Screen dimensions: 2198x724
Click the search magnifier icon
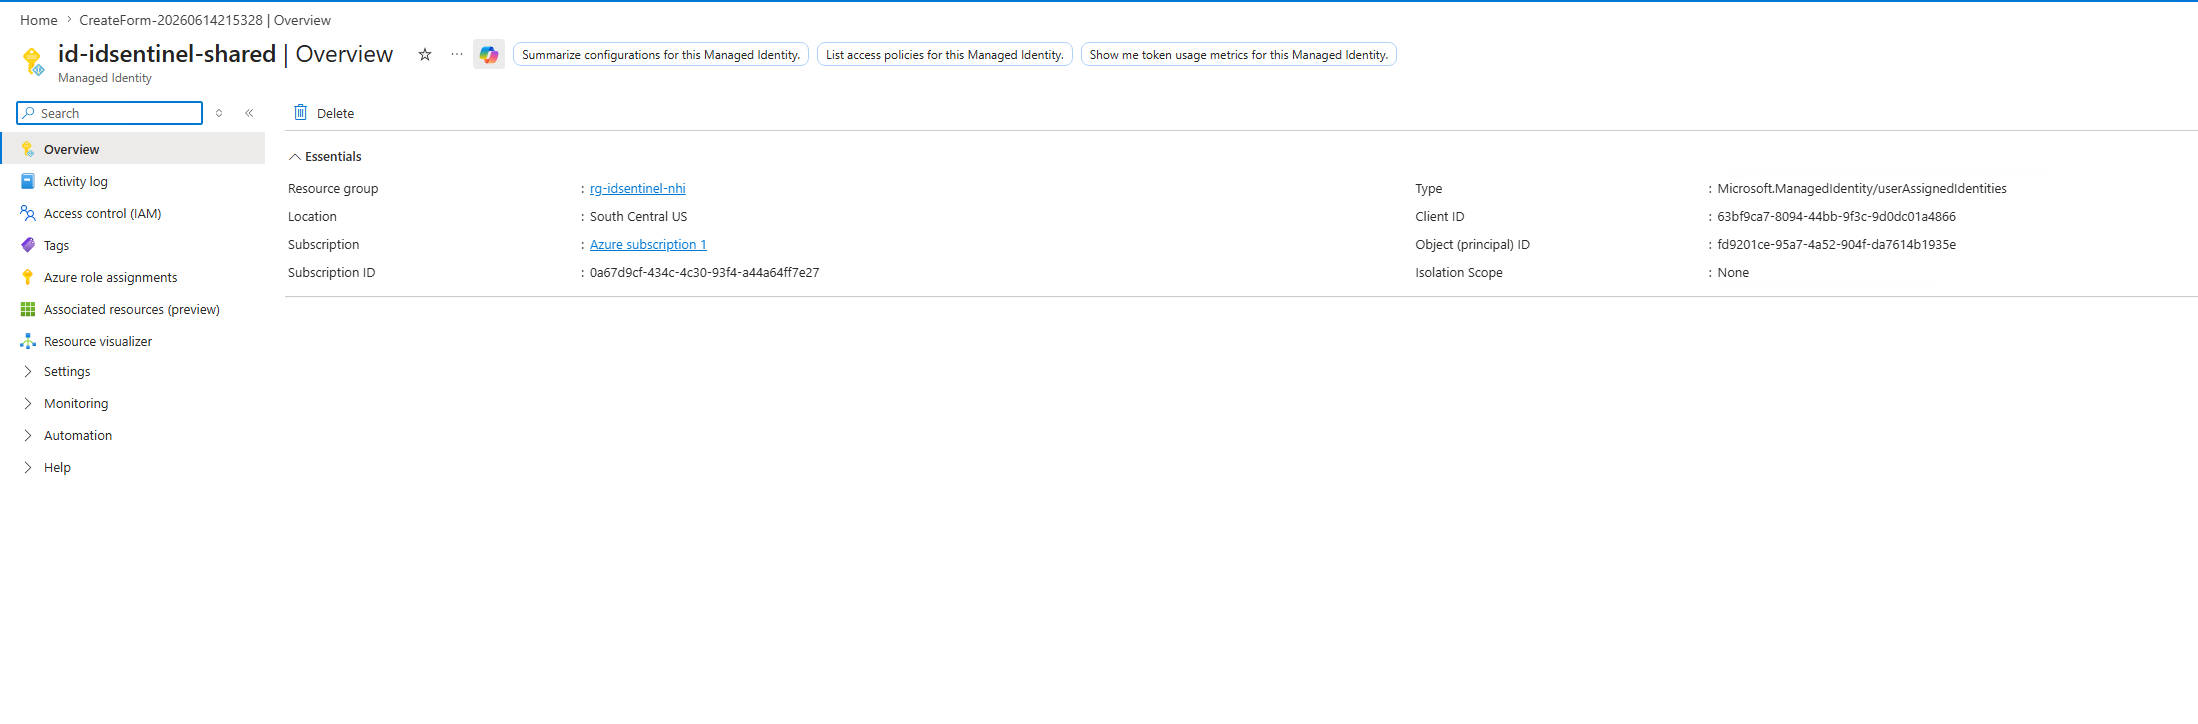[x=29, y=113]
